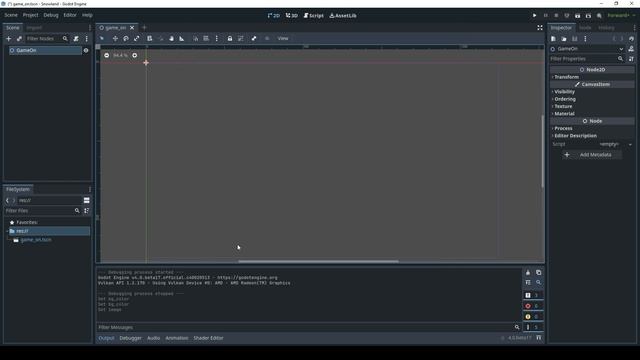The image size is (640, 360).
Task: Open the View menu in viewport toolbar
Action: (x=283, y=38)
